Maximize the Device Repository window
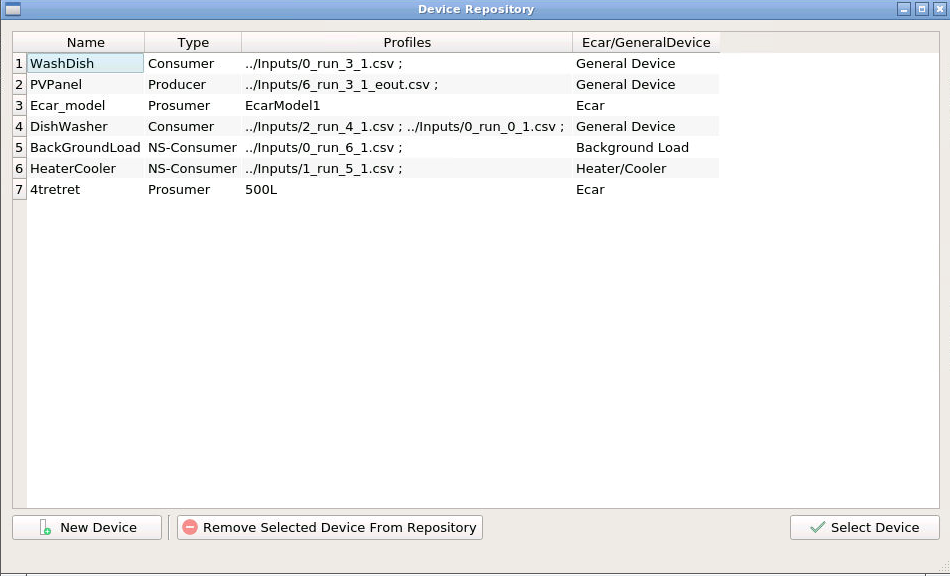The image size is (950, 576). 921,9
